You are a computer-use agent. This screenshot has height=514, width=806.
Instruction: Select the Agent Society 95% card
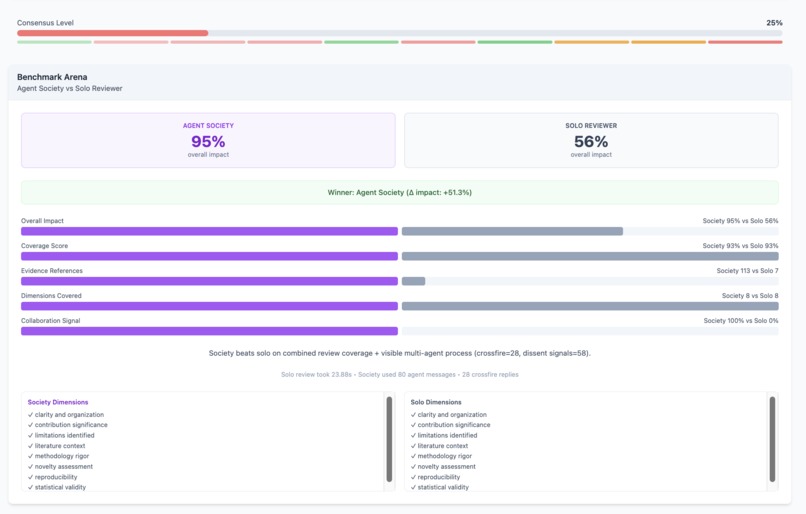point(208,140)
